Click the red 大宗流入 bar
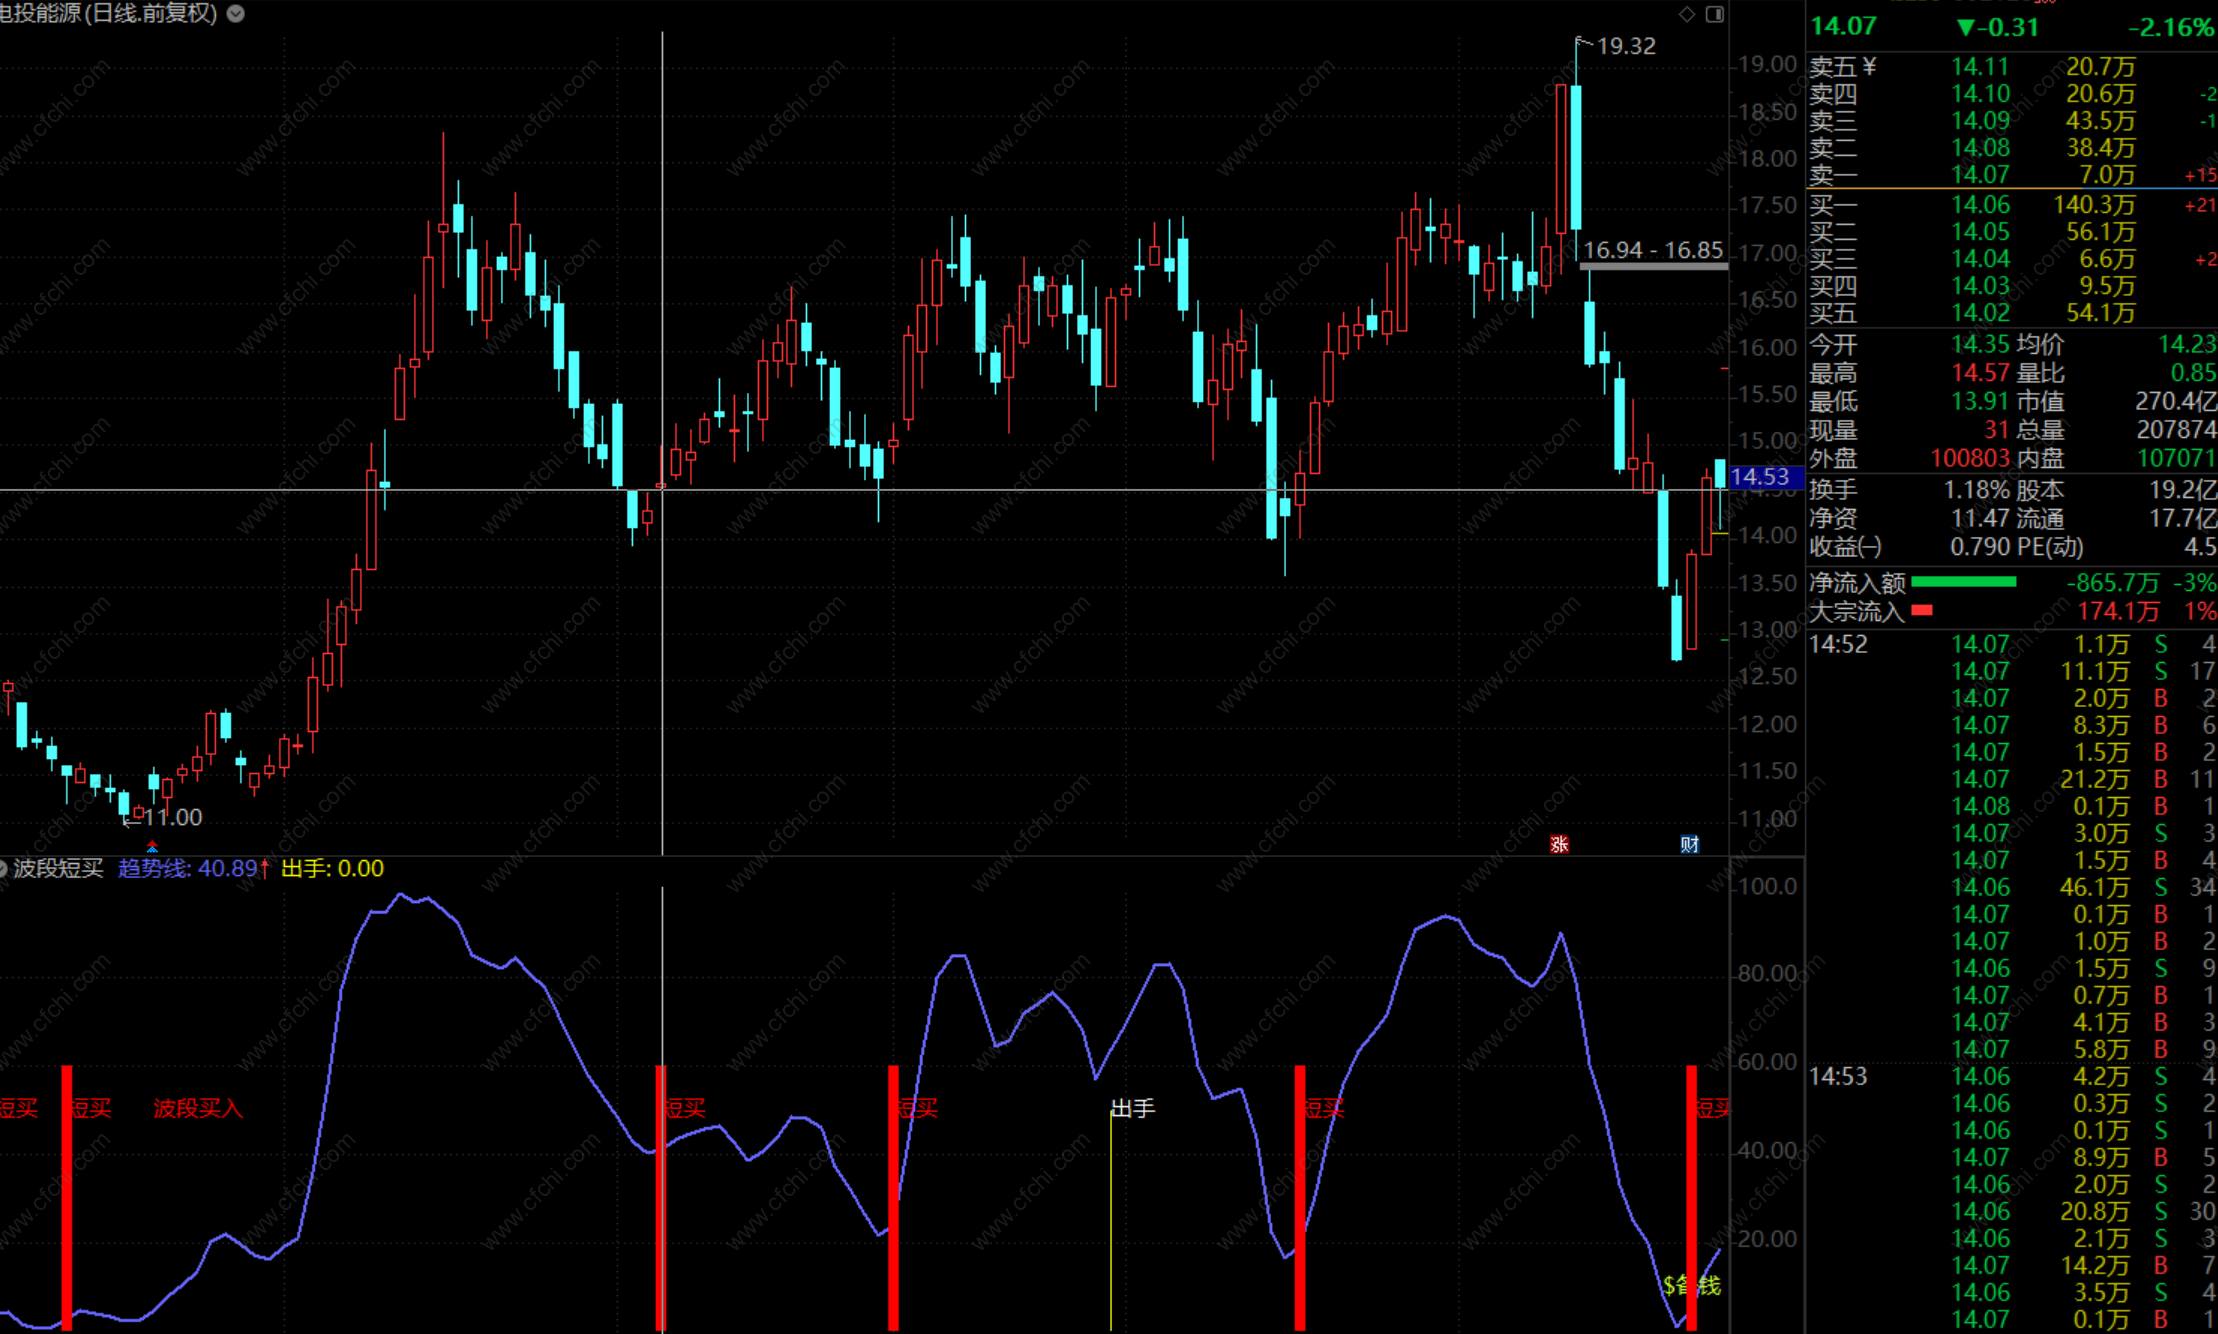The image size is (2218, 1334). (1921, 610)
